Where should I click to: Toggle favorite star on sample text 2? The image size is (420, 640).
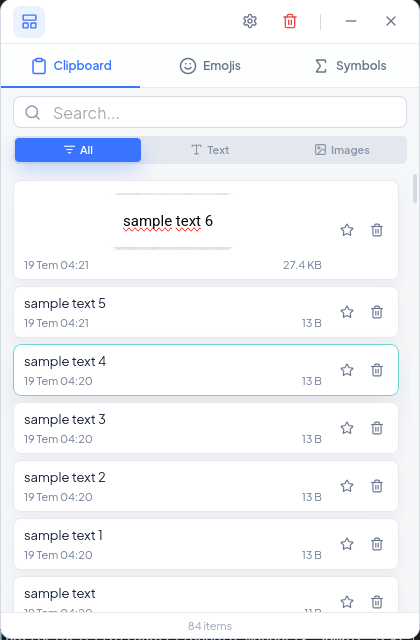(x=347, y=486)
